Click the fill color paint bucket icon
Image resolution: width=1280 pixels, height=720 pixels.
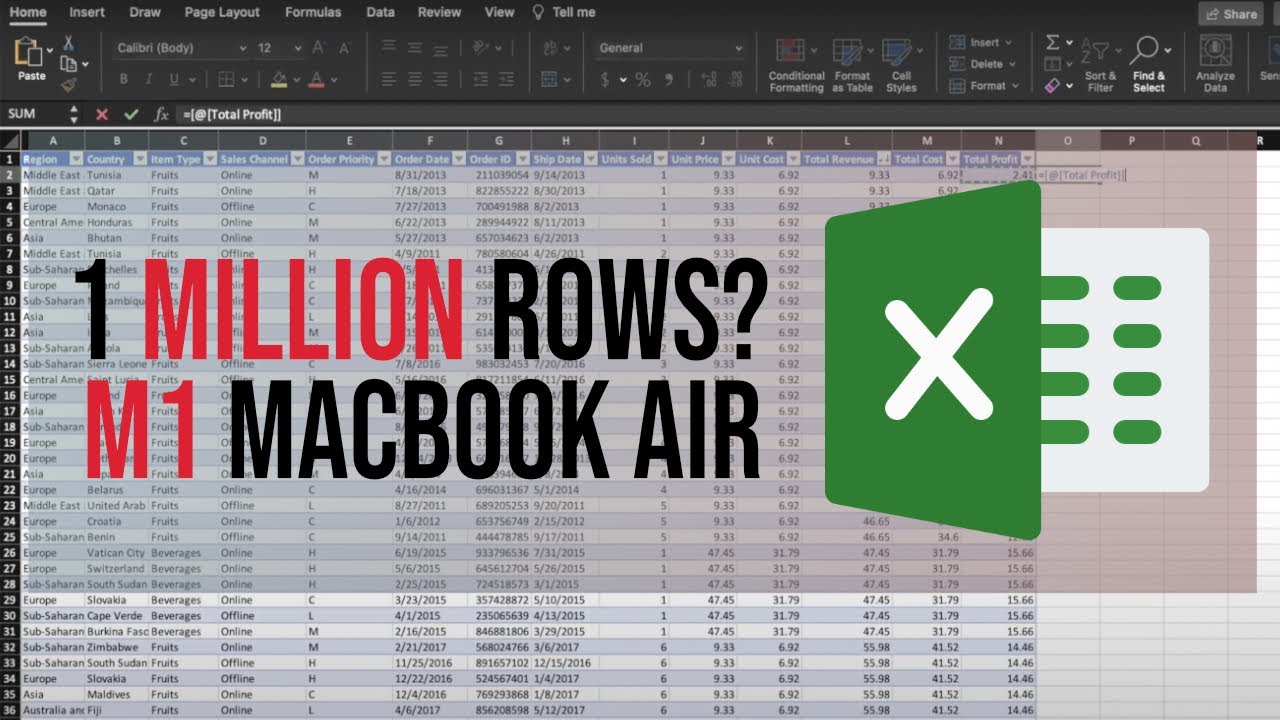tap(279, 79)
